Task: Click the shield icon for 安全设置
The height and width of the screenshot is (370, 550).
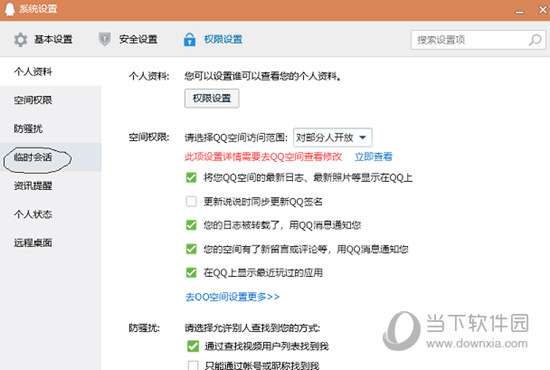Action: point(105,39)
